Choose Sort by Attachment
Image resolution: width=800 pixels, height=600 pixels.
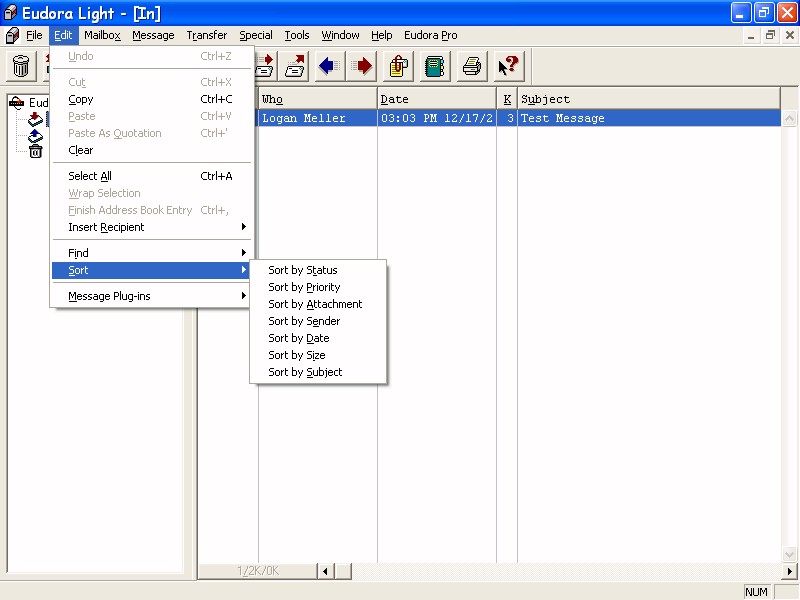point(318,304)
